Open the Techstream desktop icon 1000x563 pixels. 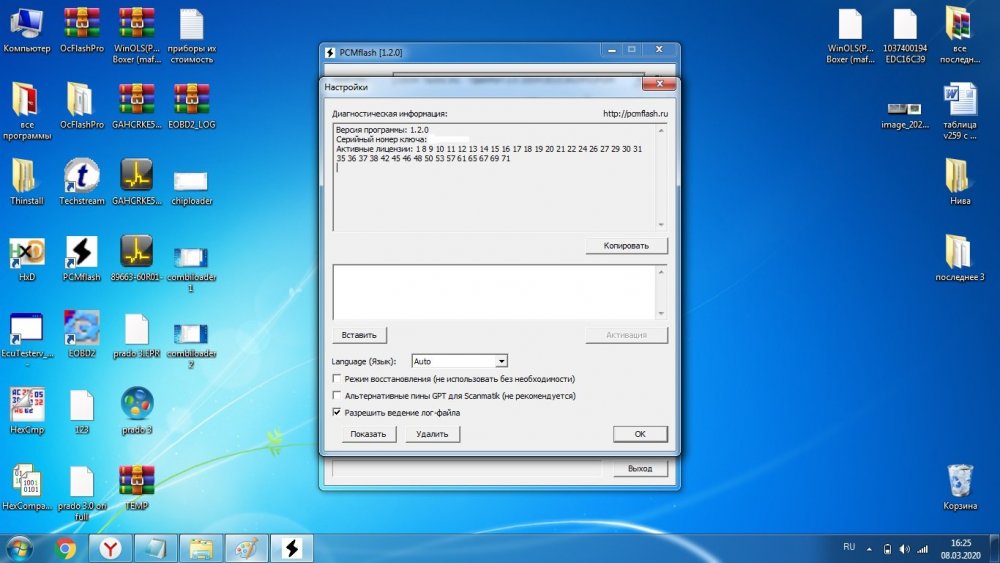[81, 178]
